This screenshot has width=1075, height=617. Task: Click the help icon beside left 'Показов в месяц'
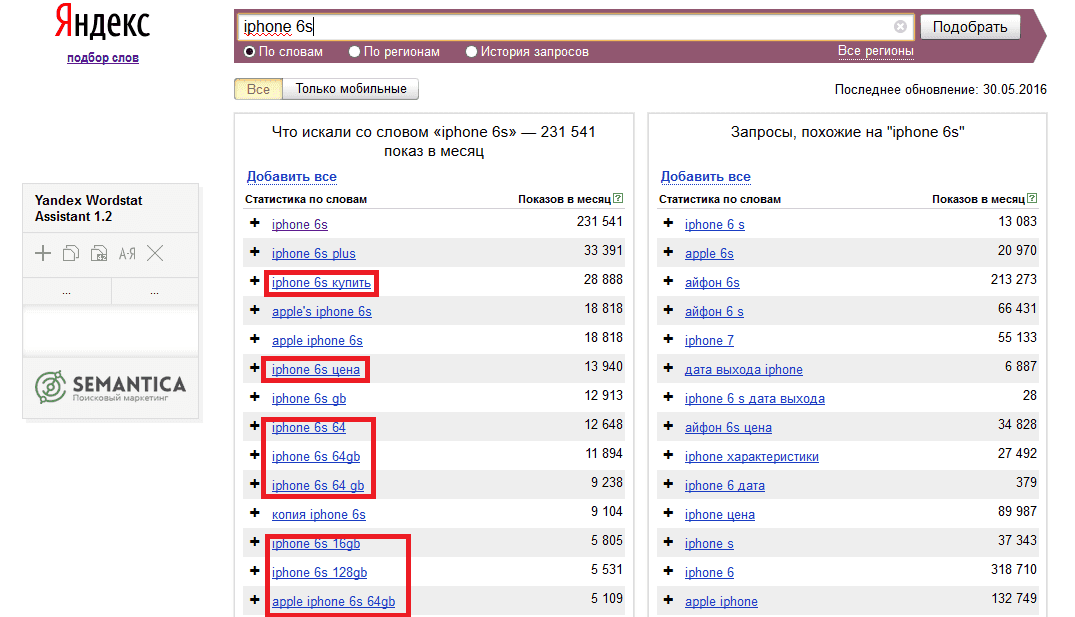pos(618,198)
